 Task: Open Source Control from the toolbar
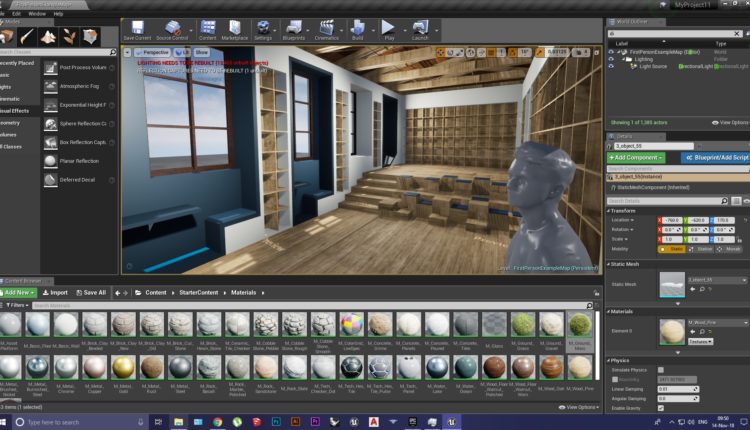(174, 28)
